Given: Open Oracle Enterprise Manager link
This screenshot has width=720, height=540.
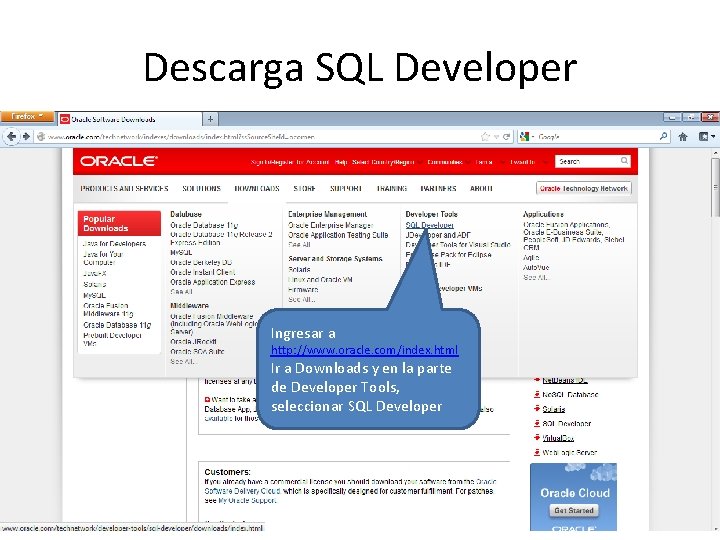Looking at the screenshot, I should pos(331,225).
